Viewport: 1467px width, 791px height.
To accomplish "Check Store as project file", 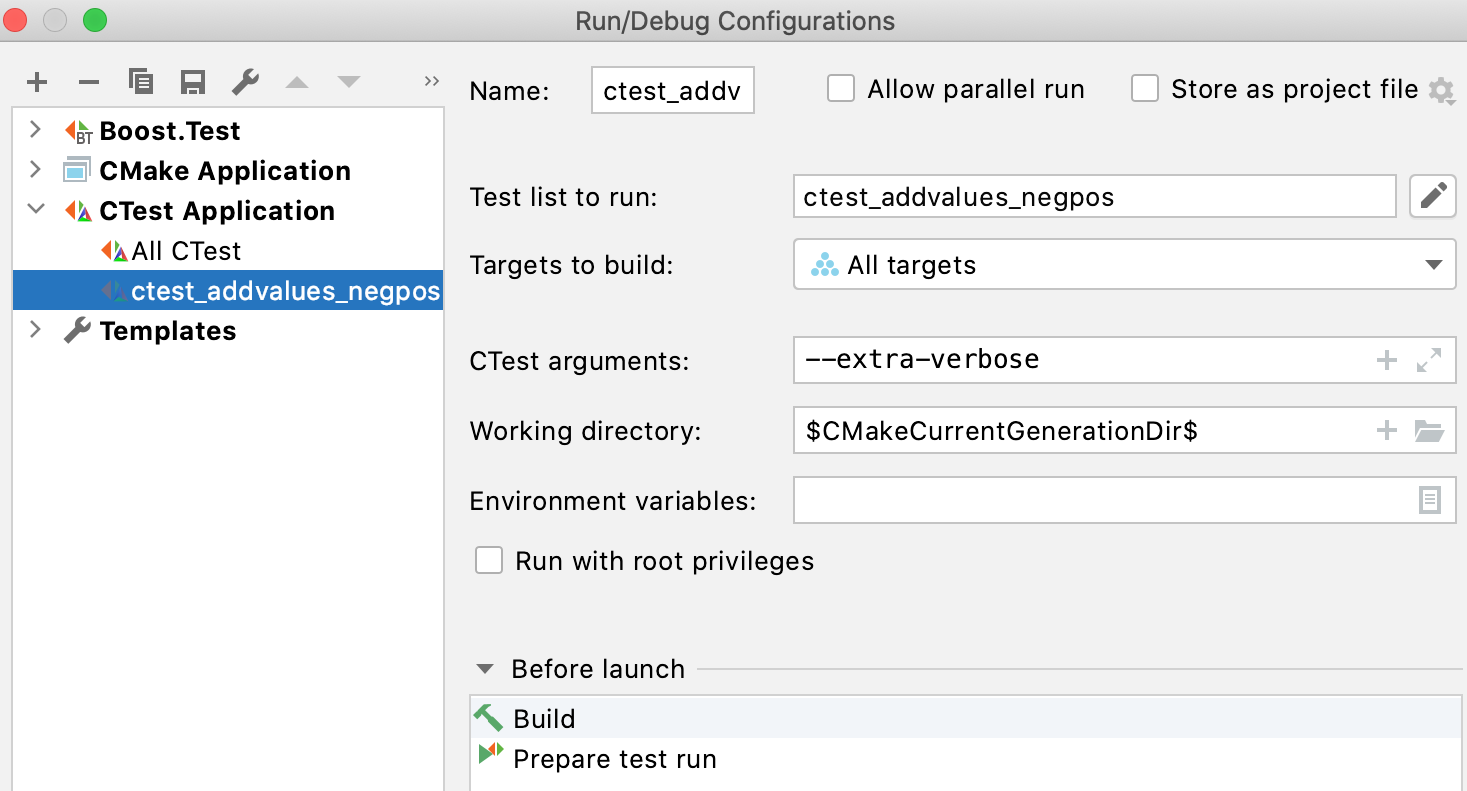I will 1144,88.
